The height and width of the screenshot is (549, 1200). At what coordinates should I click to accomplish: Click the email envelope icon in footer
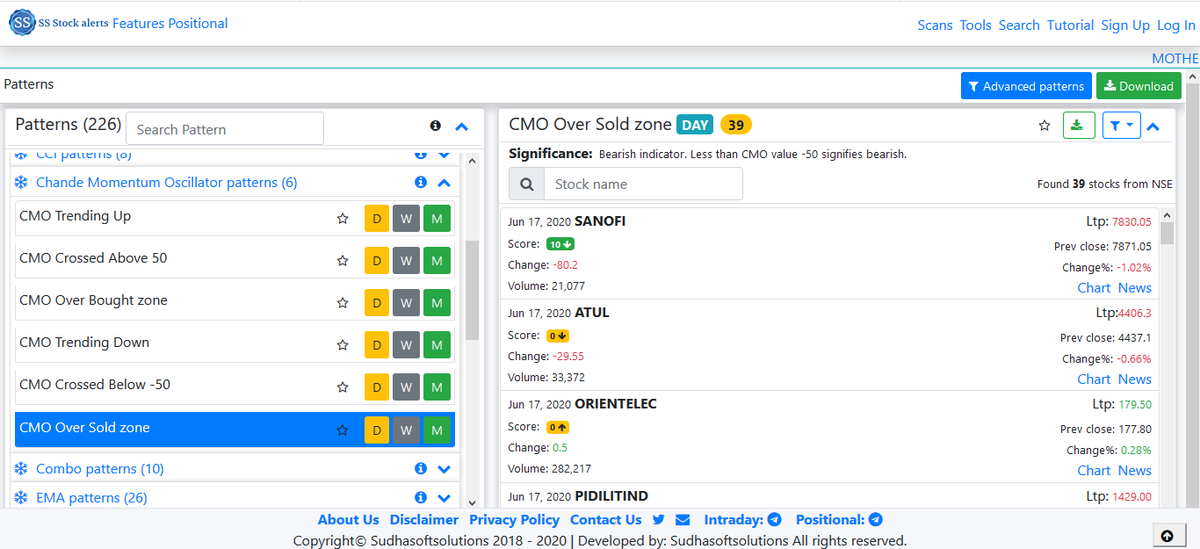tap(683, 520)
